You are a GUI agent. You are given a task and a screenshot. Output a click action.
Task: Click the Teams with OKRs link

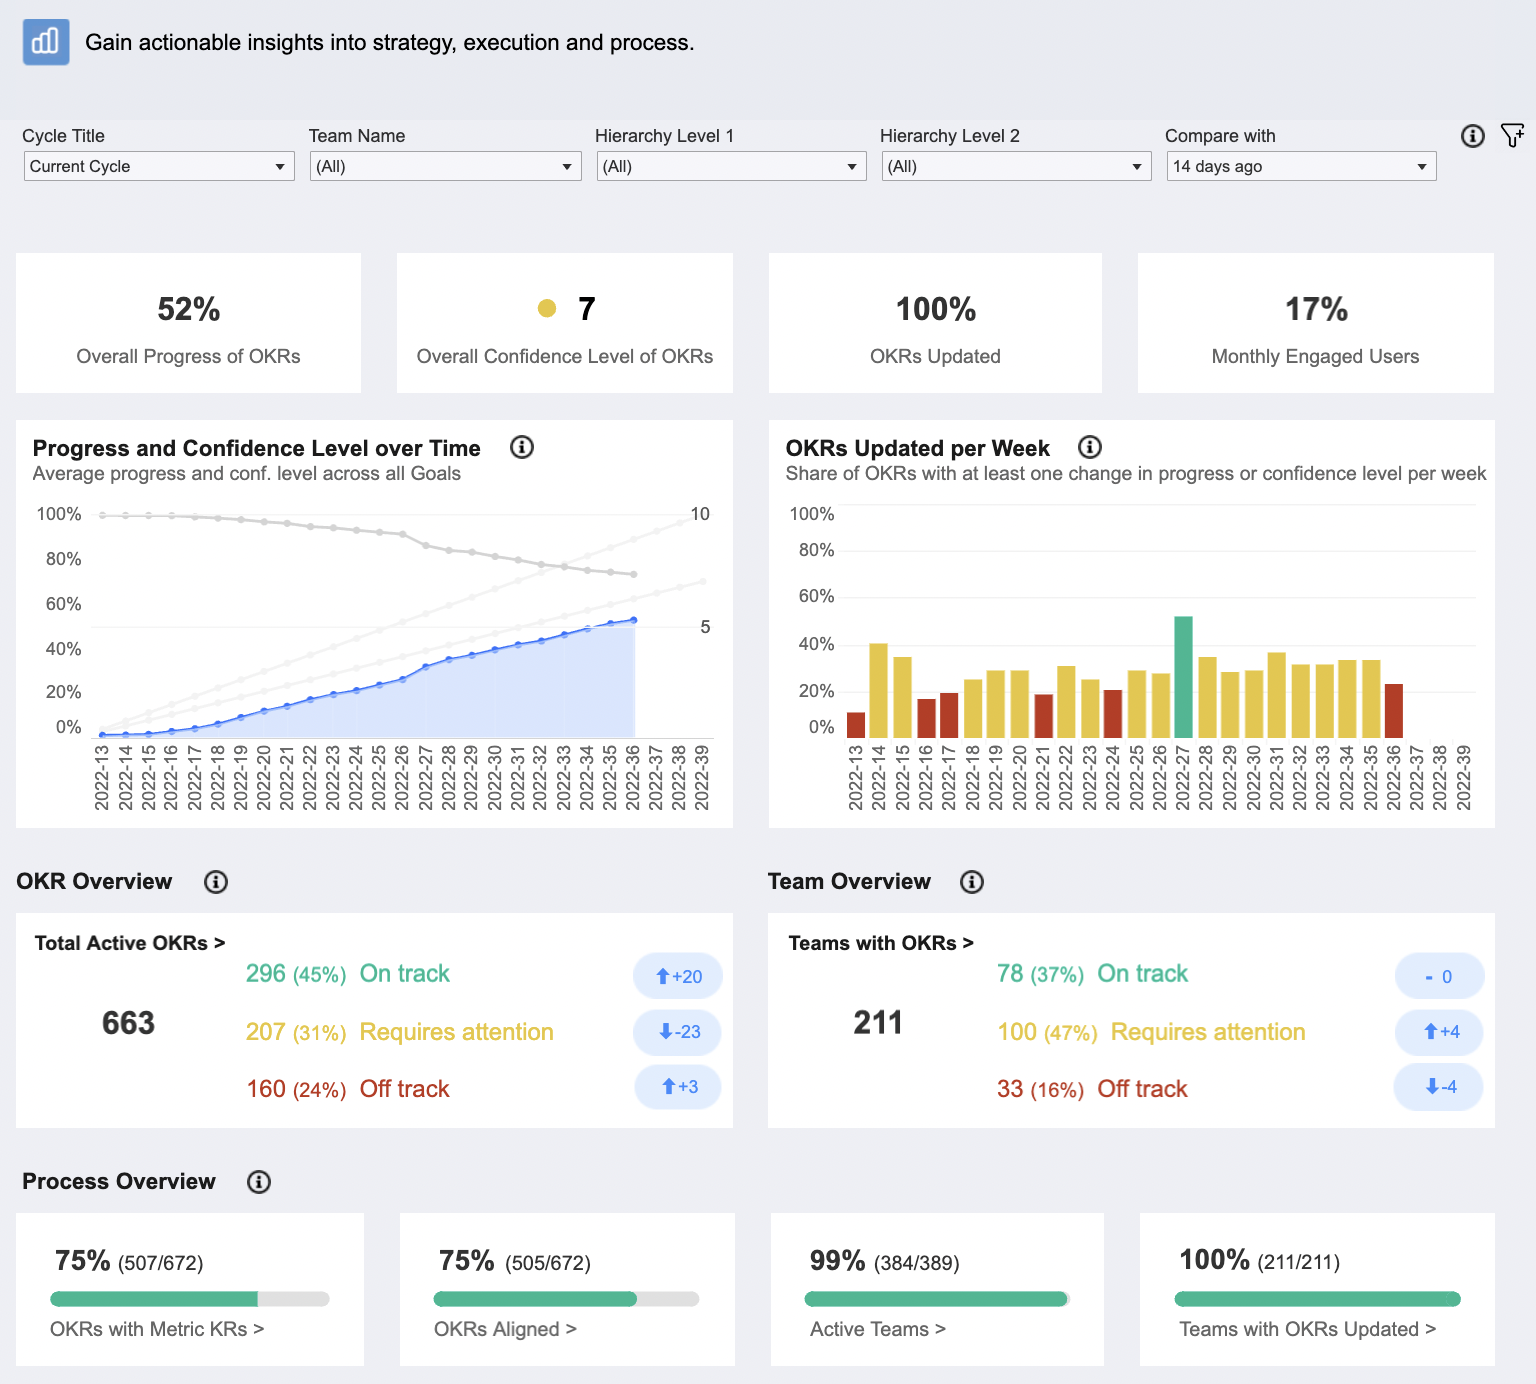(x=880, y=942)
